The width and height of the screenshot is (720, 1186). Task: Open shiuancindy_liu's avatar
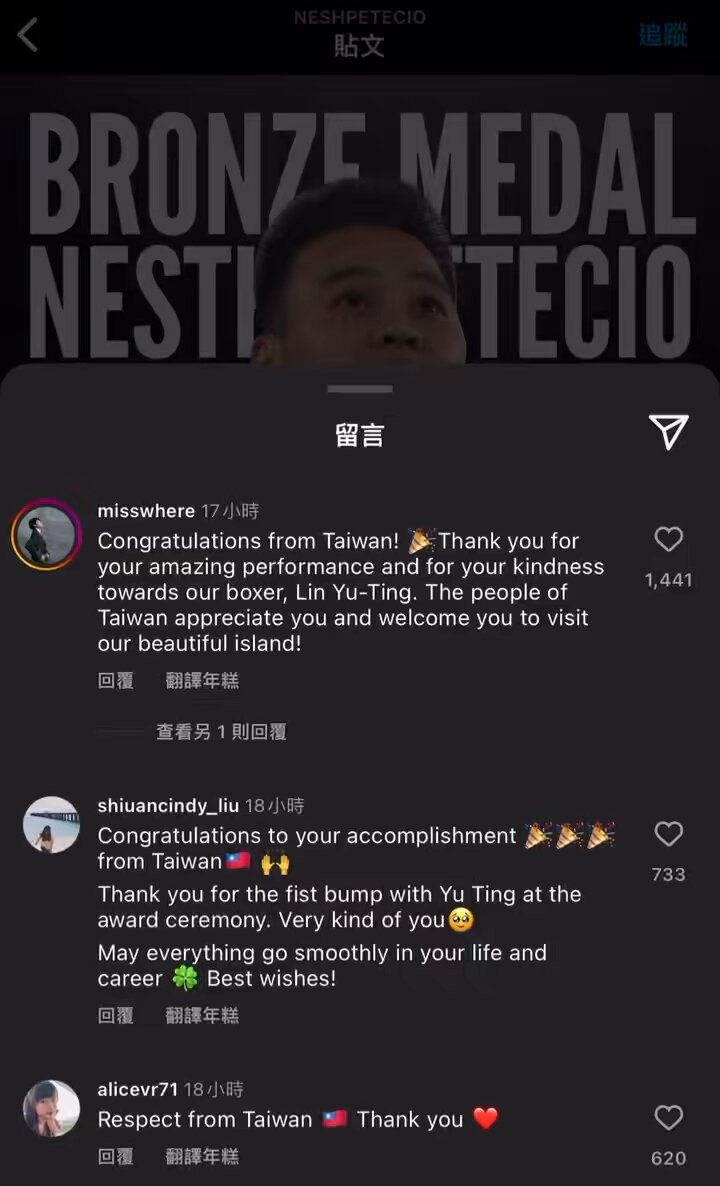pos(51,824)
